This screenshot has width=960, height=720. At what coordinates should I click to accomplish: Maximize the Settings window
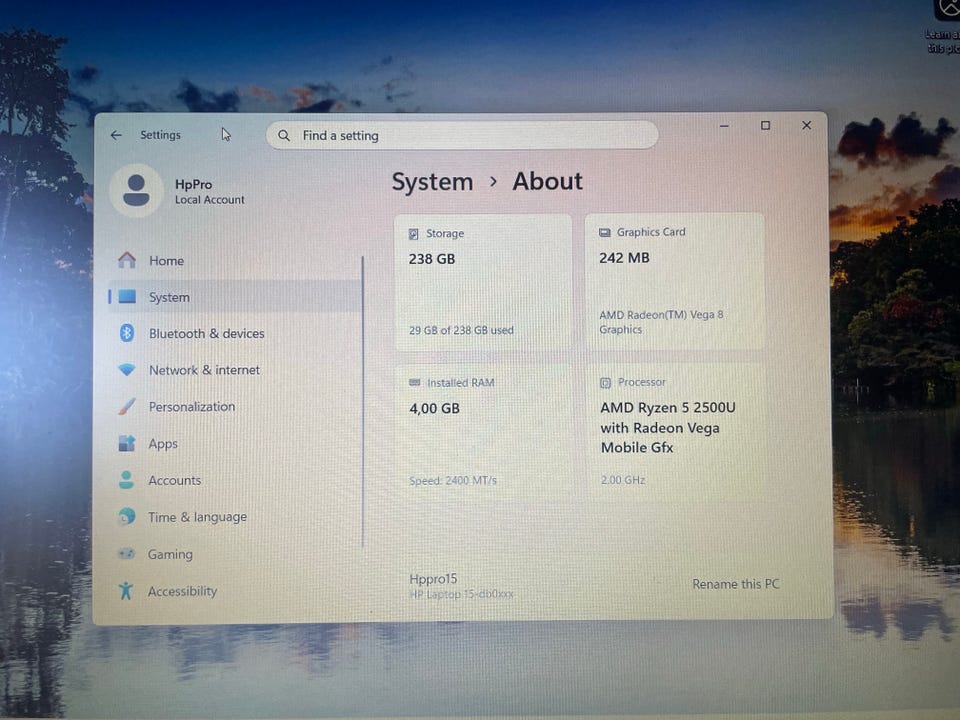[765, 126]
